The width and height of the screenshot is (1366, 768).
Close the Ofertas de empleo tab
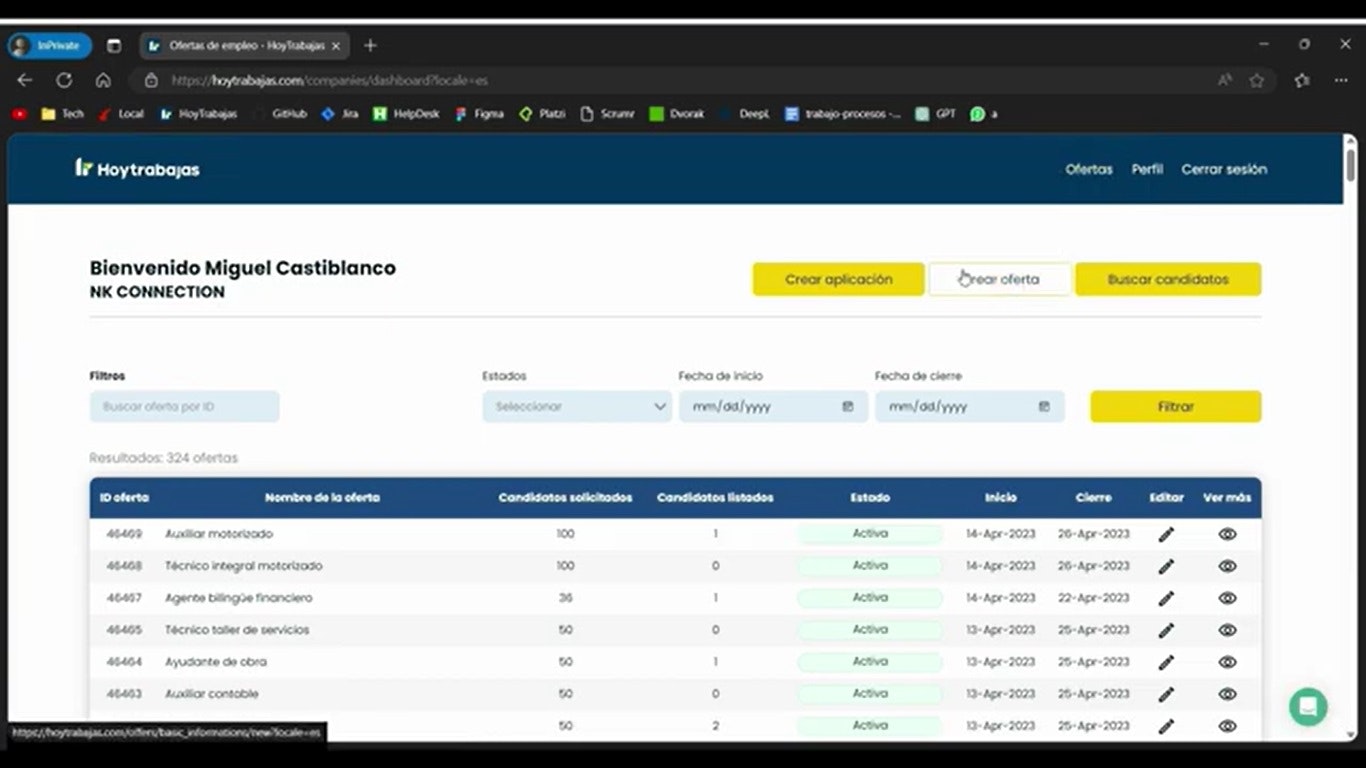pyautogui.click(x=336, y=45)
